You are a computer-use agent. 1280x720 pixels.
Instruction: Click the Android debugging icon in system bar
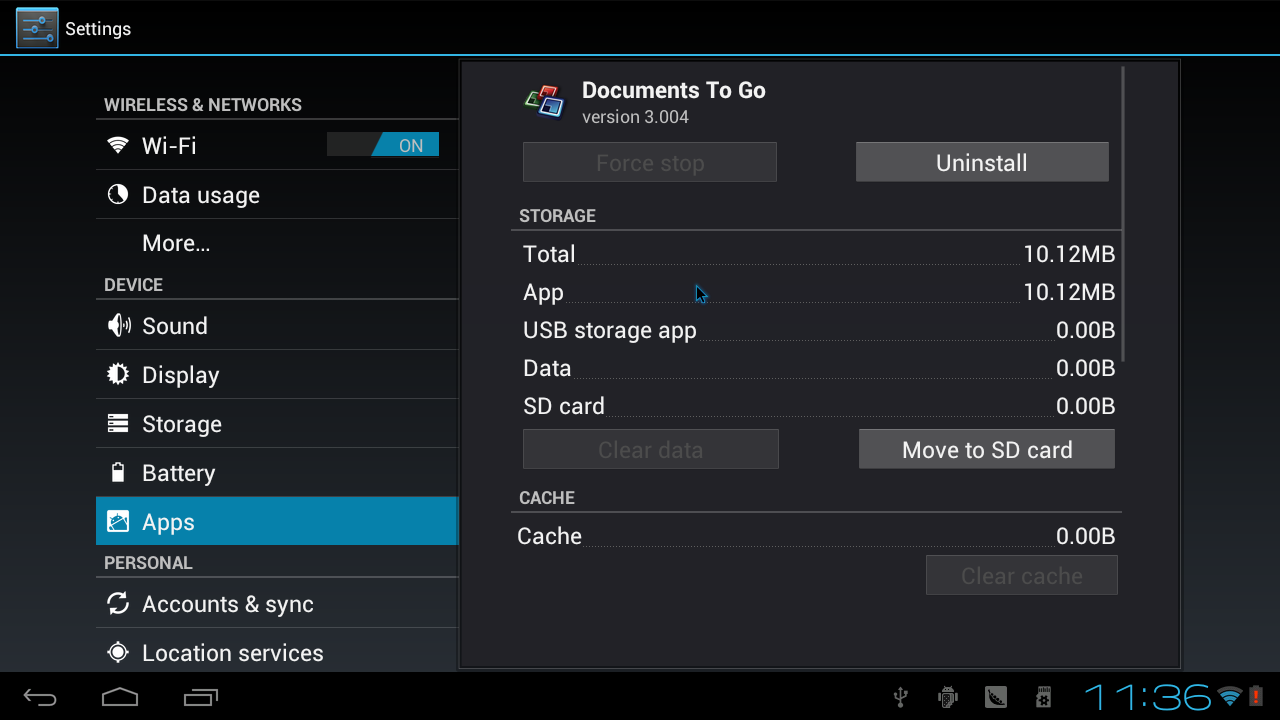point(948,696)
